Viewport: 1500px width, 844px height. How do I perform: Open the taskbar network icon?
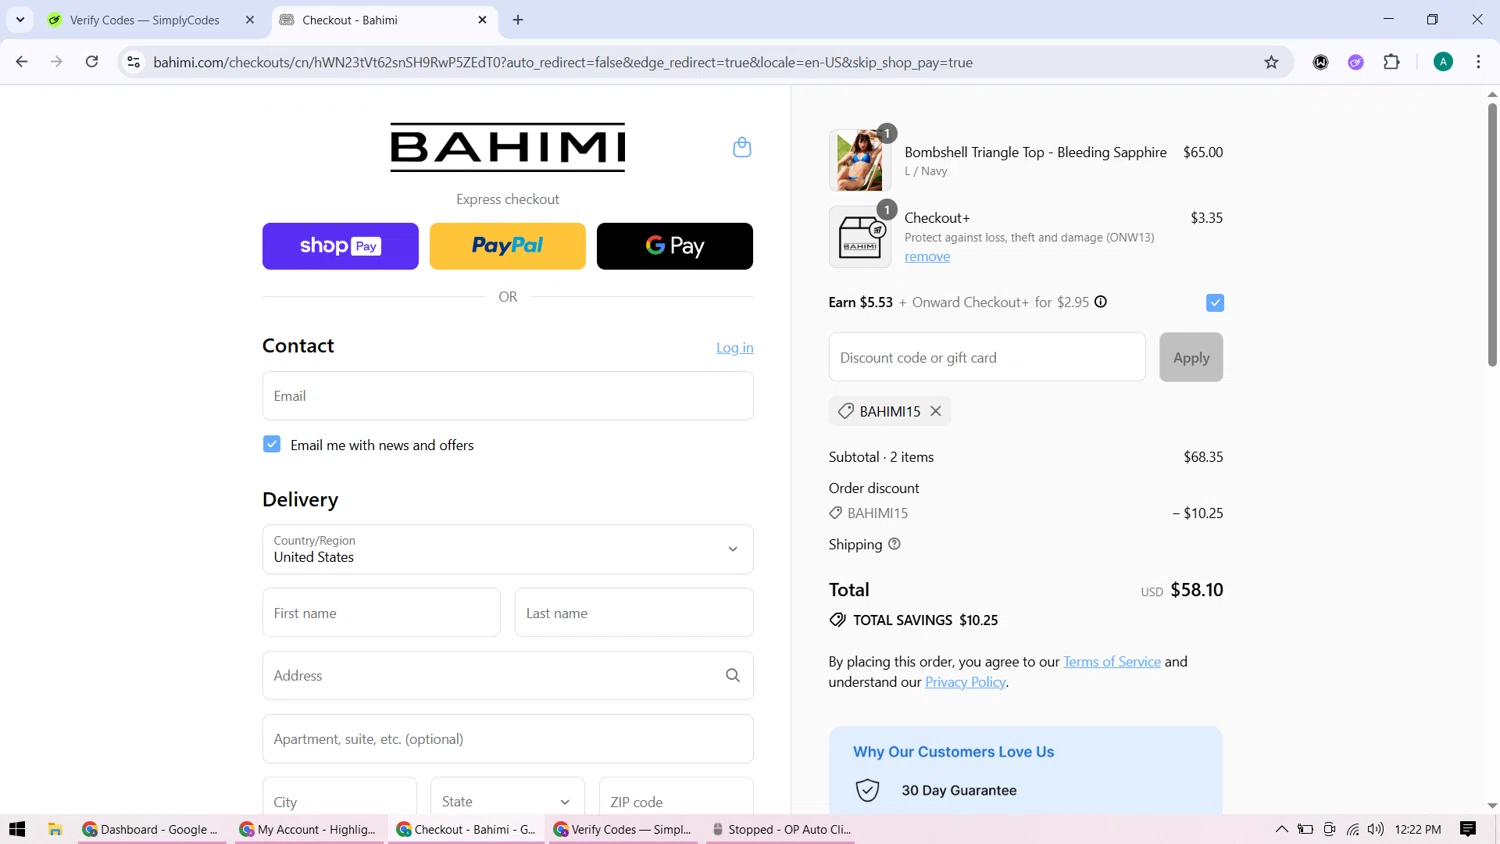(1353, 829)
